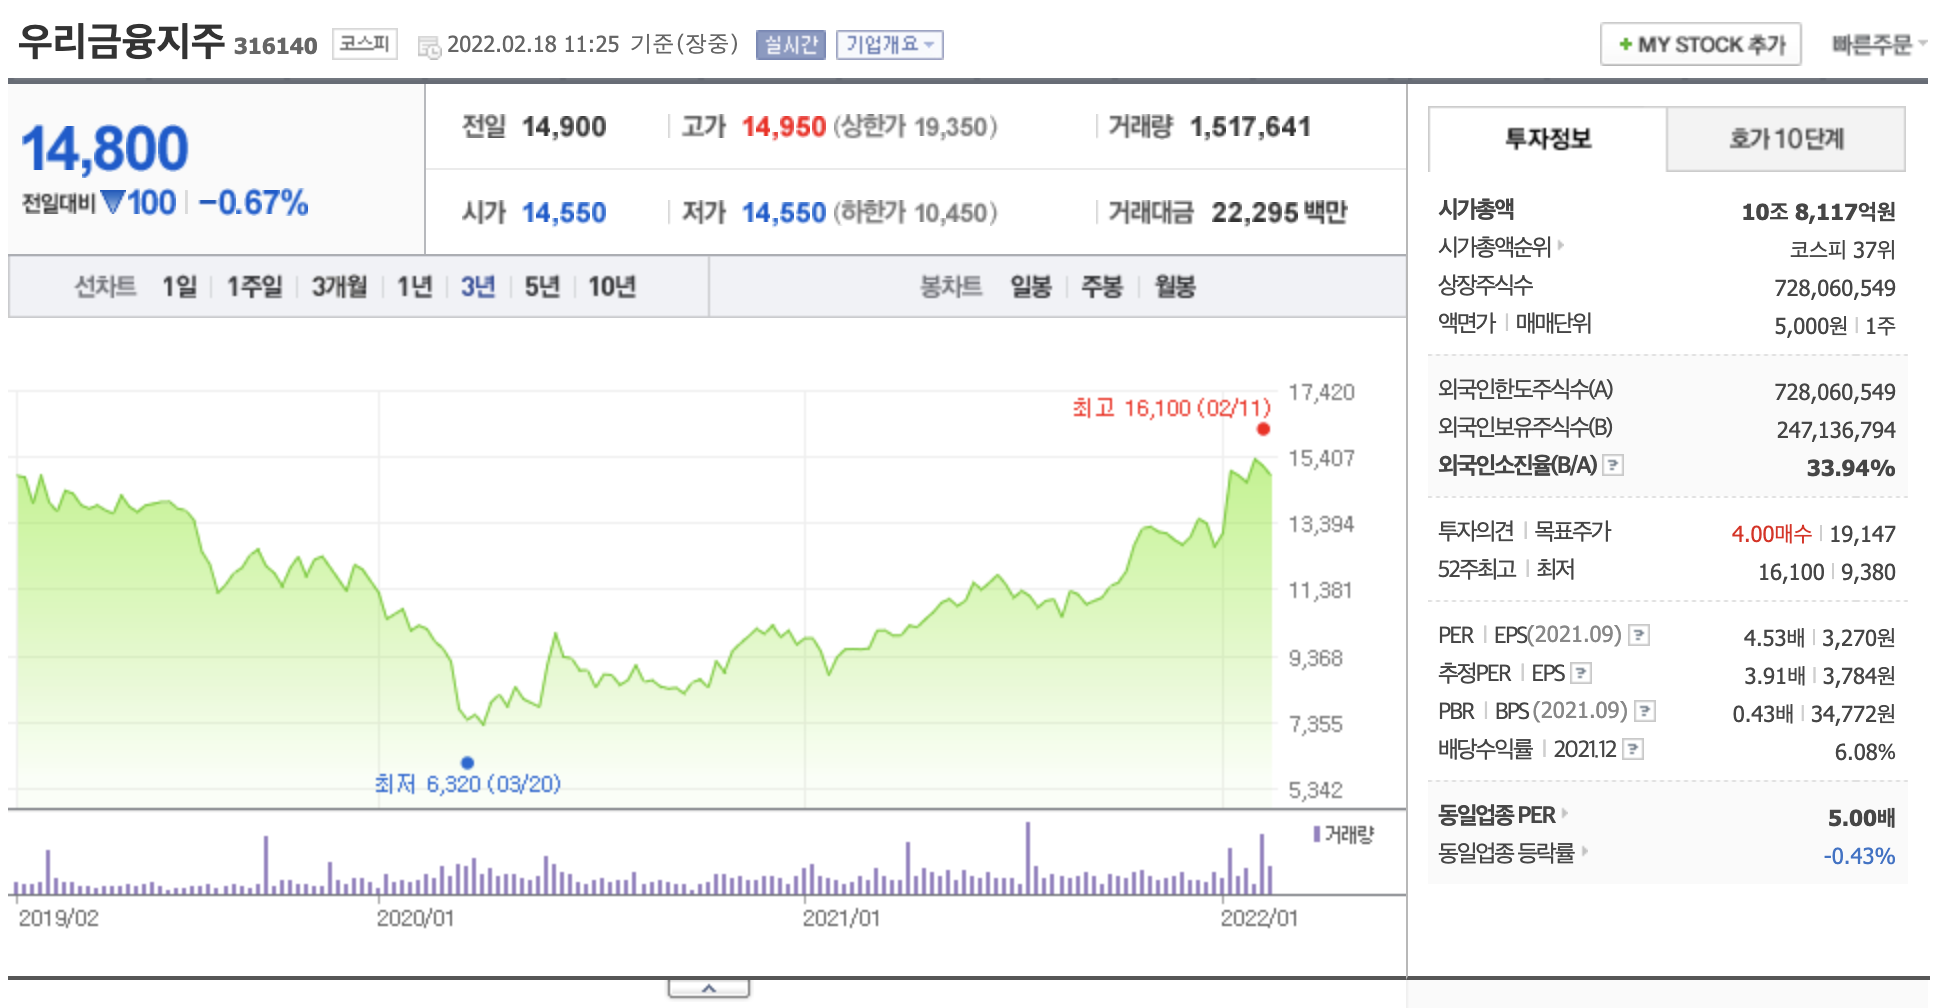Click the 동일업종 PER link
This screenshot has height=1008, width=1938.
point(1497,815)
